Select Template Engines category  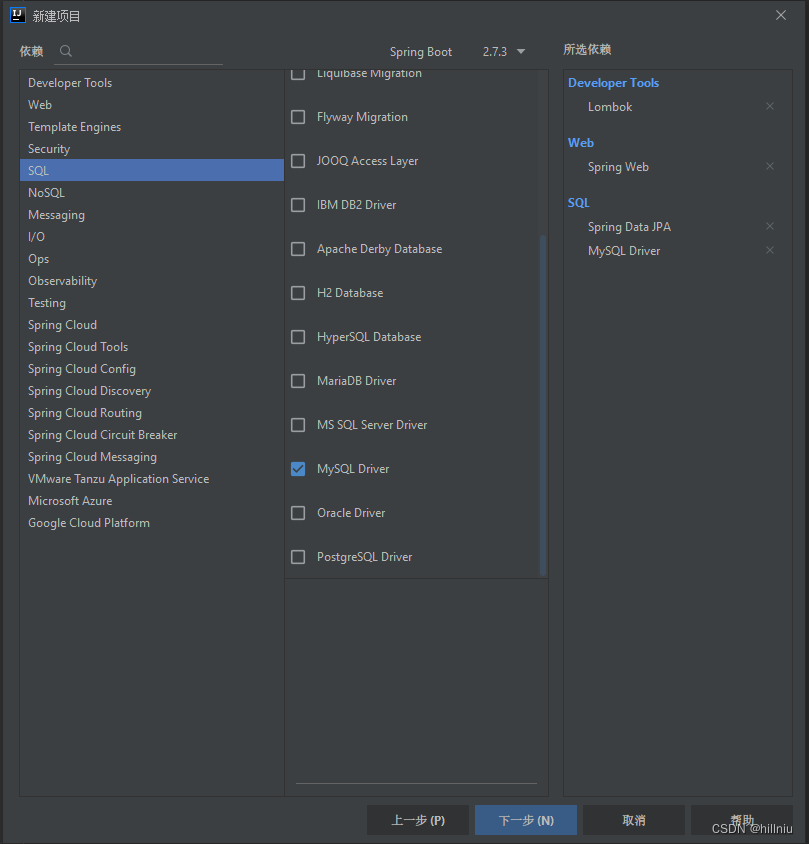(x=152, y=127)
